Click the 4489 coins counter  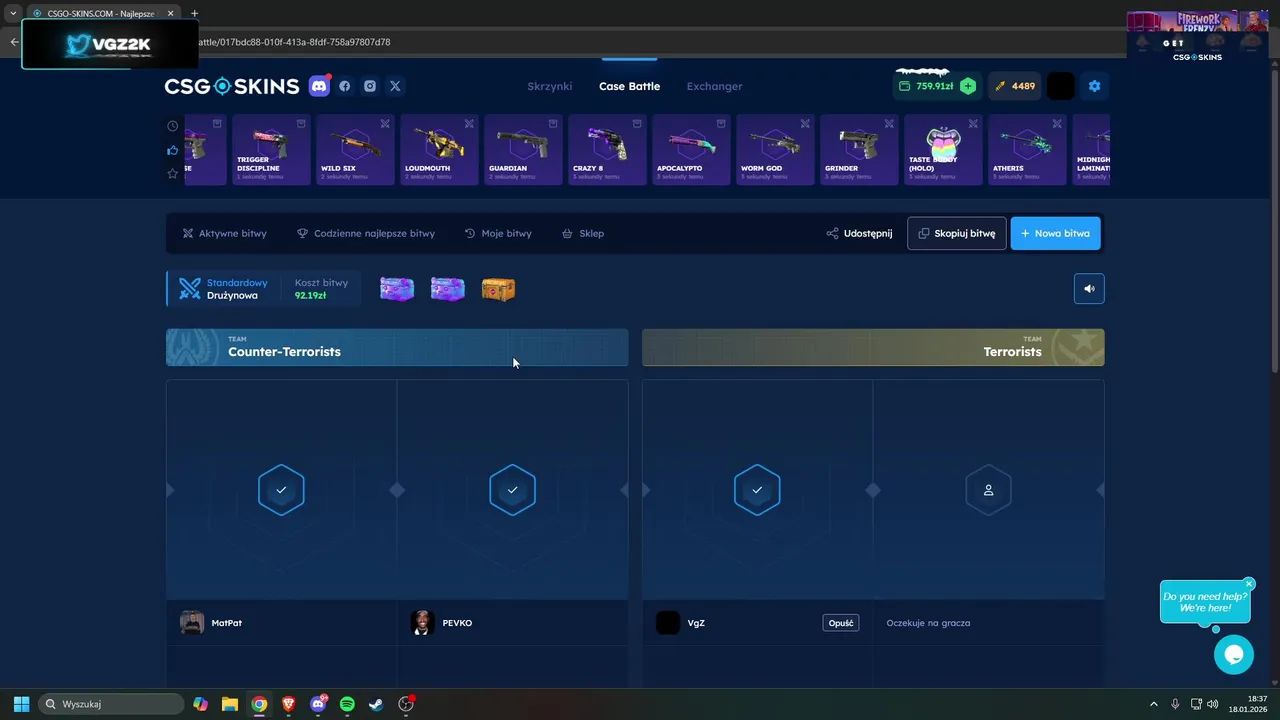pyautogui.click(x=1014, y=86)
